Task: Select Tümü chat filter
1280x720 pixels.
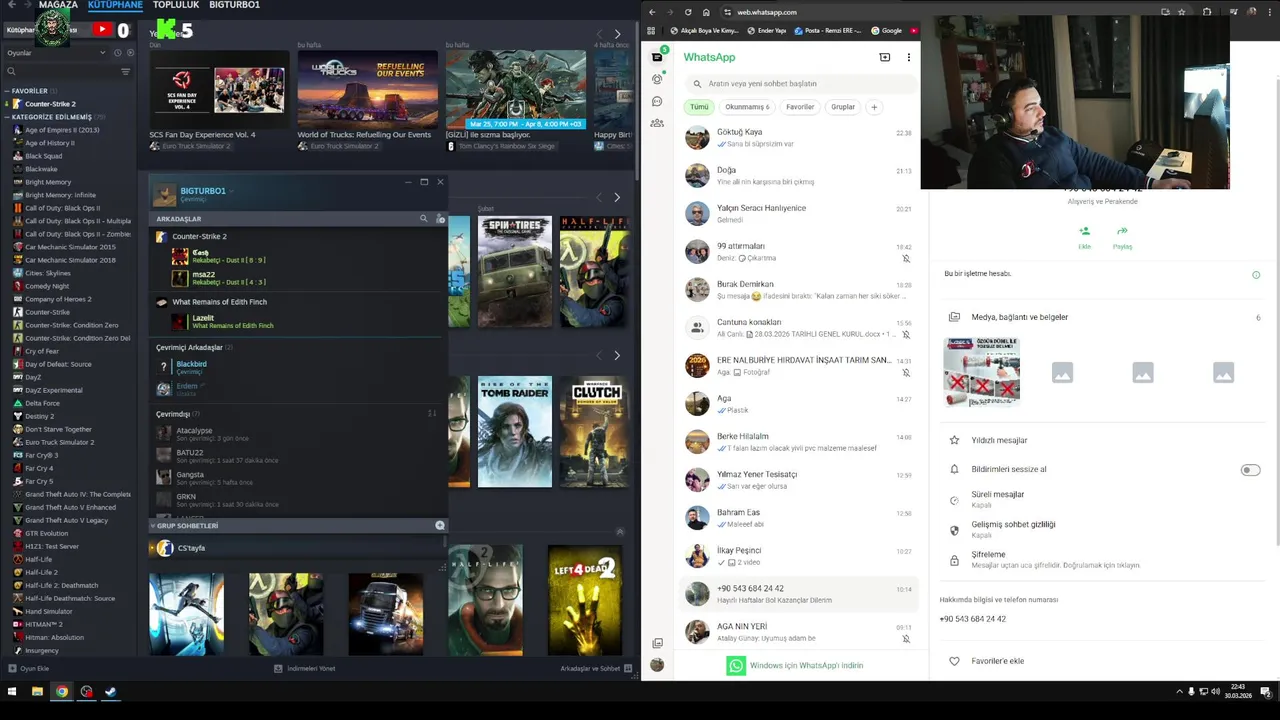Action: coord(699,107)
